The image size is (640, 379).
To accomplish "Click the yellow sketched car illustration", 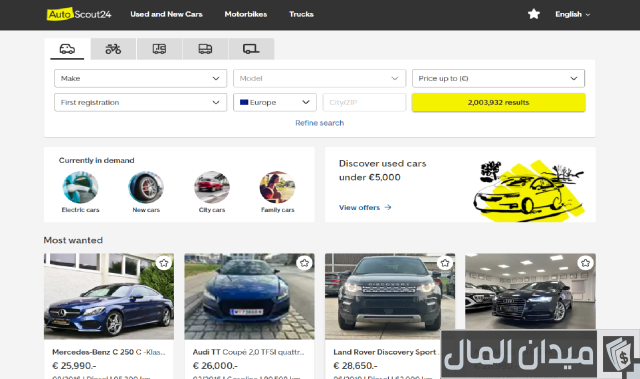I will tap(529, 191).
